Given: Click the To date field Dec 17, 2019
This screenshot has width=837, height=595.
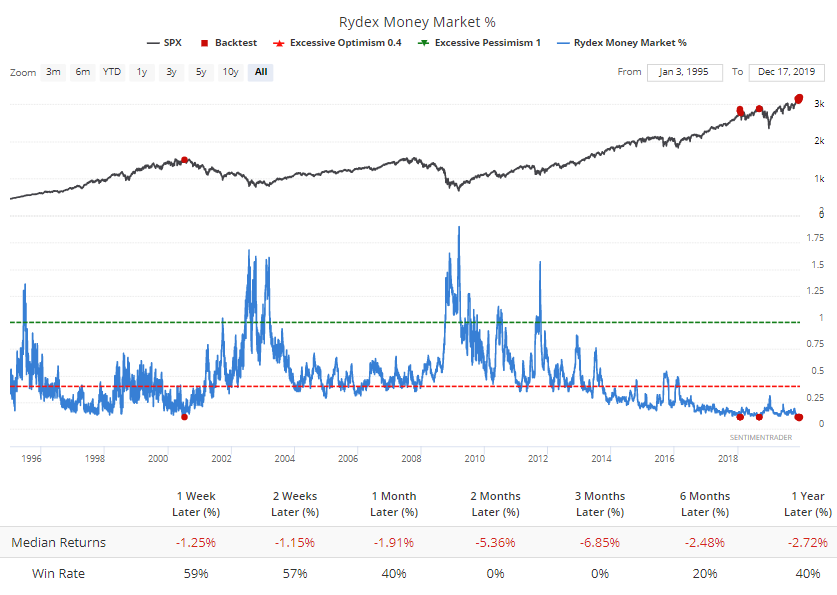Looking at the screenshot, I should click(x=786, y=72).
